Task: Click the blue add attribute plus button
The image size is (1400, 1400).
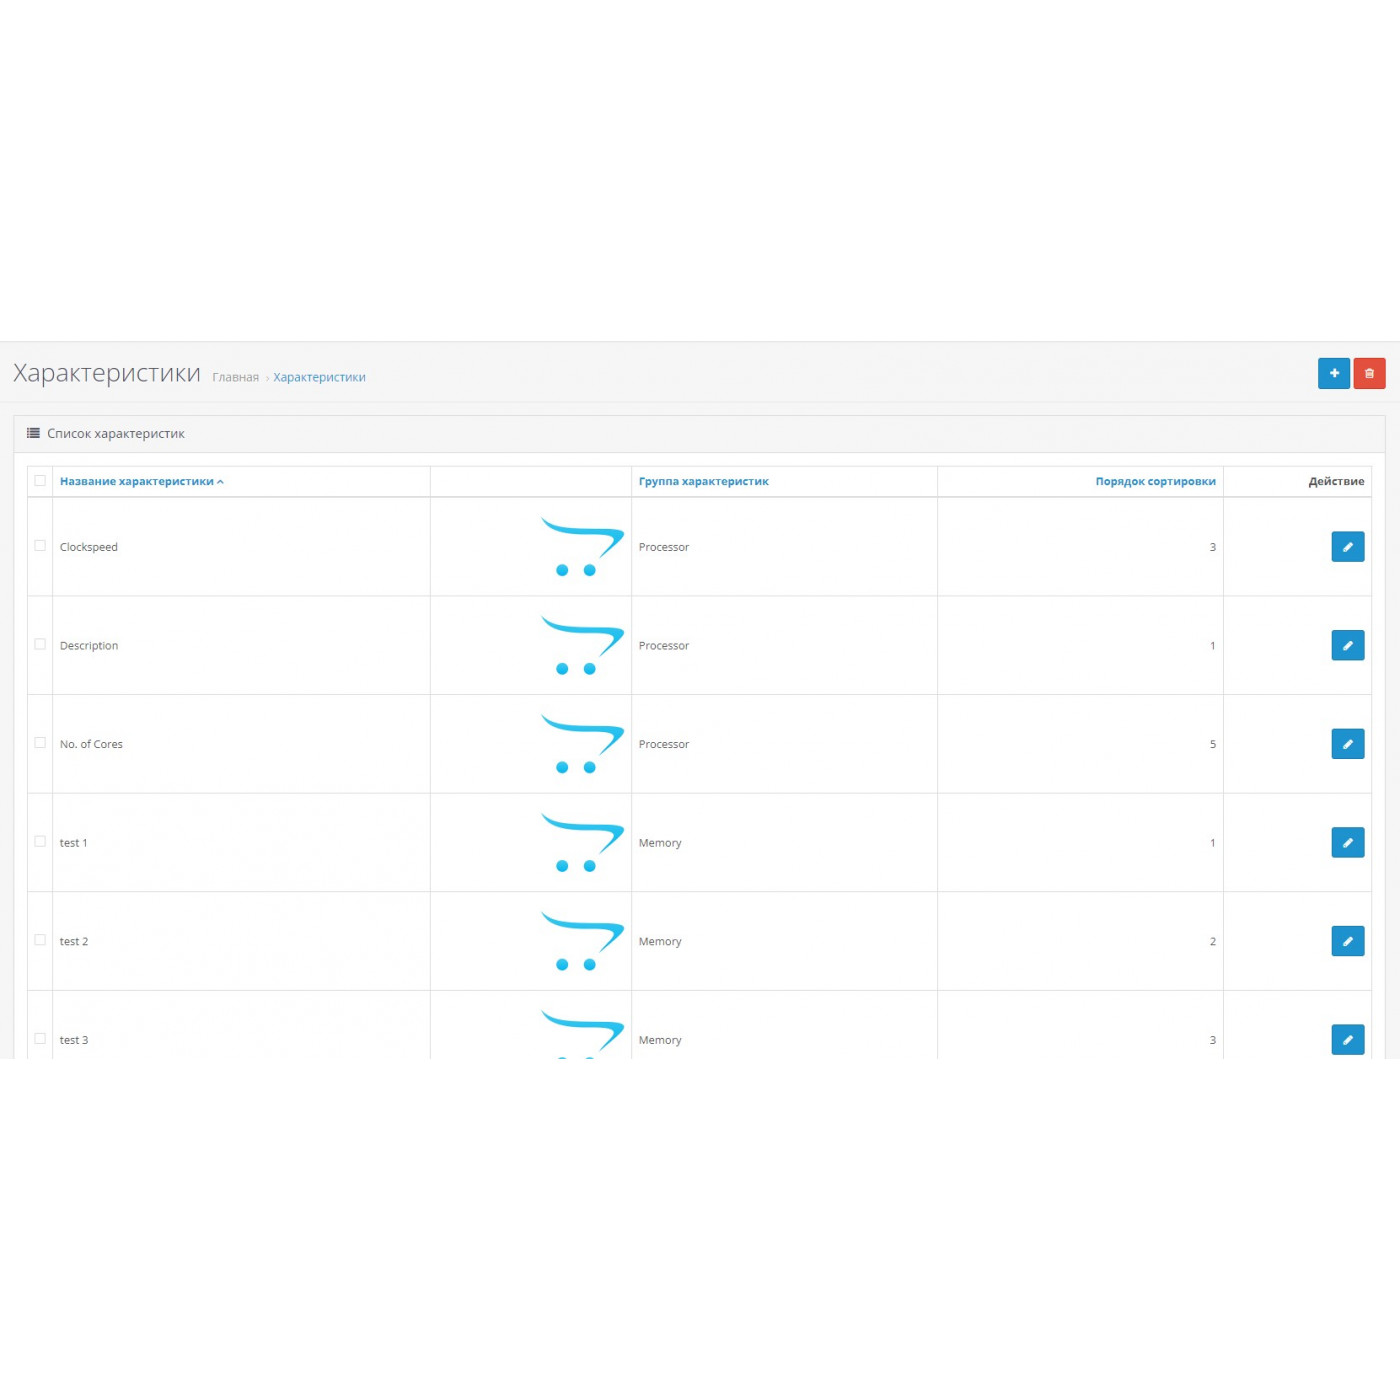Action: click(1333, 373)
